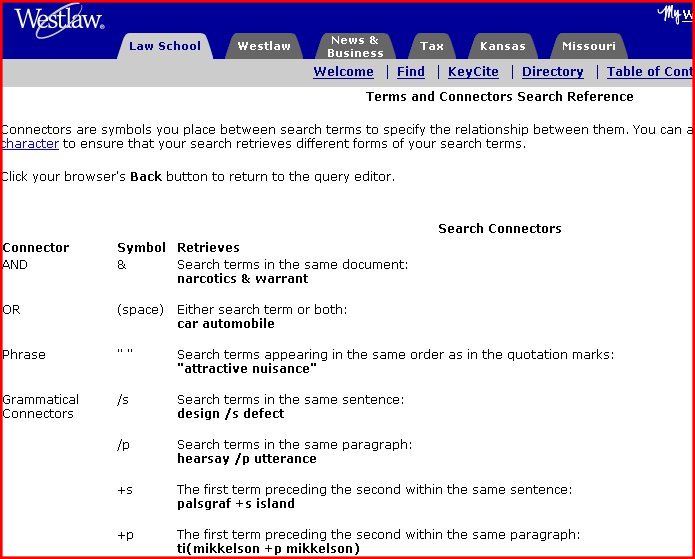695x559 pixels.
Task: Click the '/p' symbol cell
Action: coord(123,445)
